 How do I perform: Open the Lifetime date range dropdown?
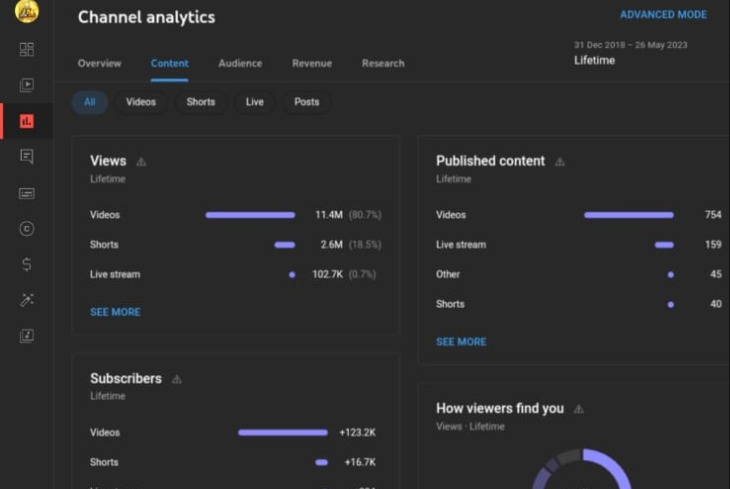(630, 53)
